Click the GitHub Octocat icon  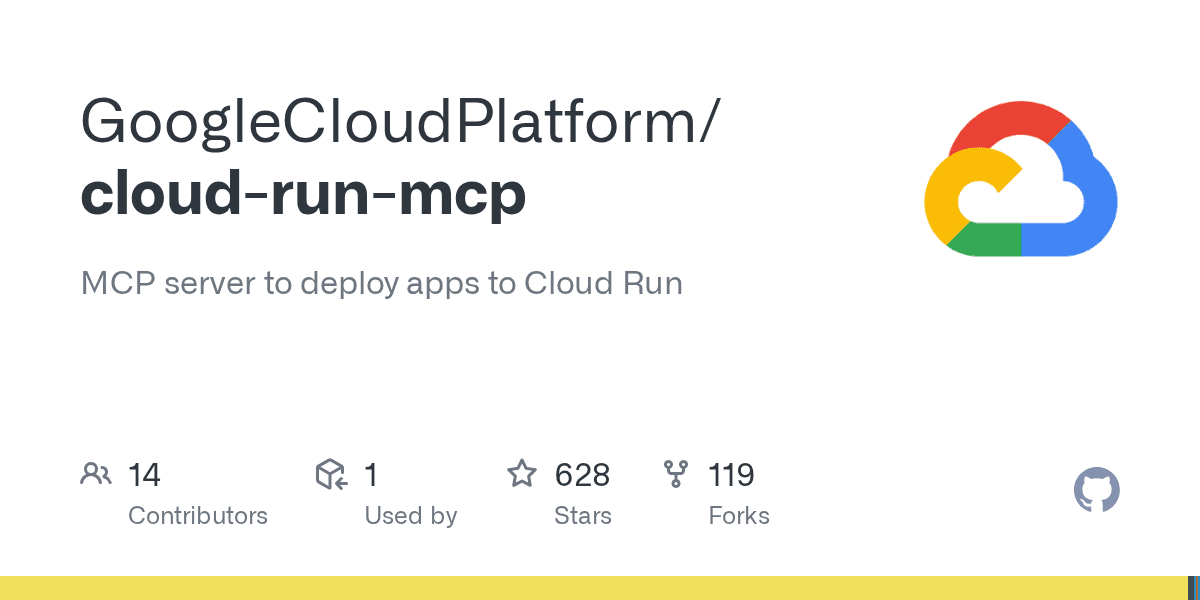1097,491
